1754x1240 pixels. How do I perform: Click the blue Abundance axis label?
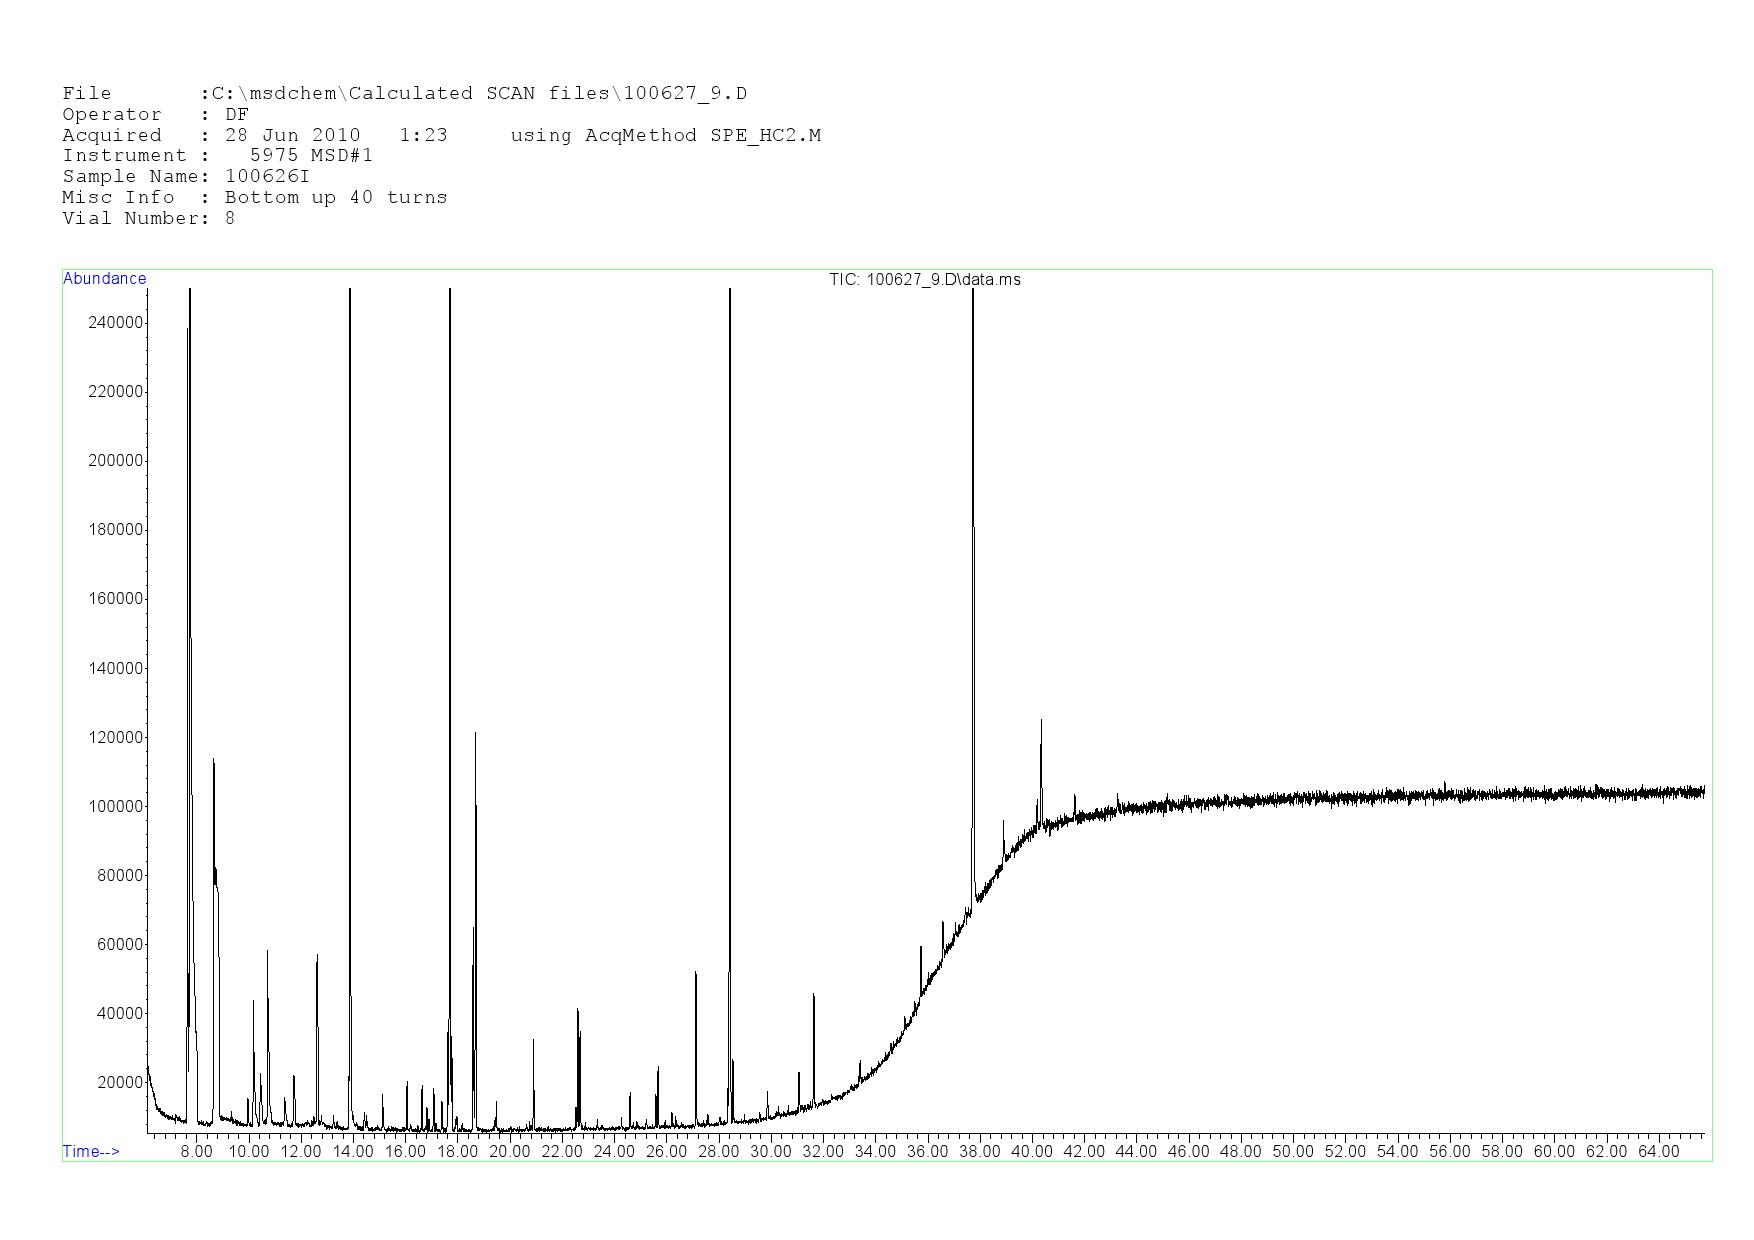pyautogui.click(x=104, y=279)
